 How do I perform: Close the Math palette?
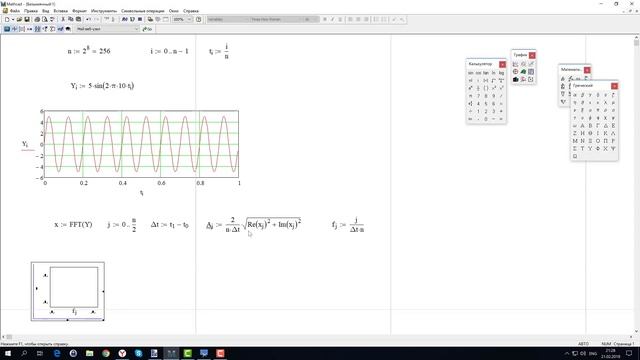coord(587,70)
